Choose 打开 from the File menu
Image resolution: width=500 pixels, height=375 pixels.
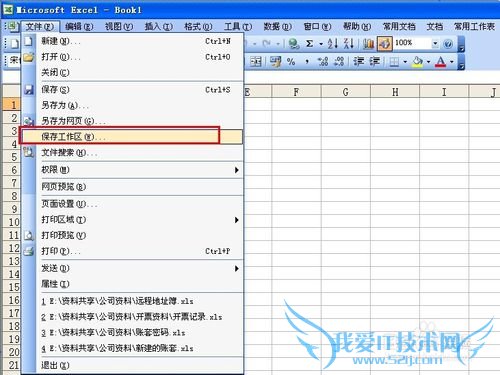(132, 57)
